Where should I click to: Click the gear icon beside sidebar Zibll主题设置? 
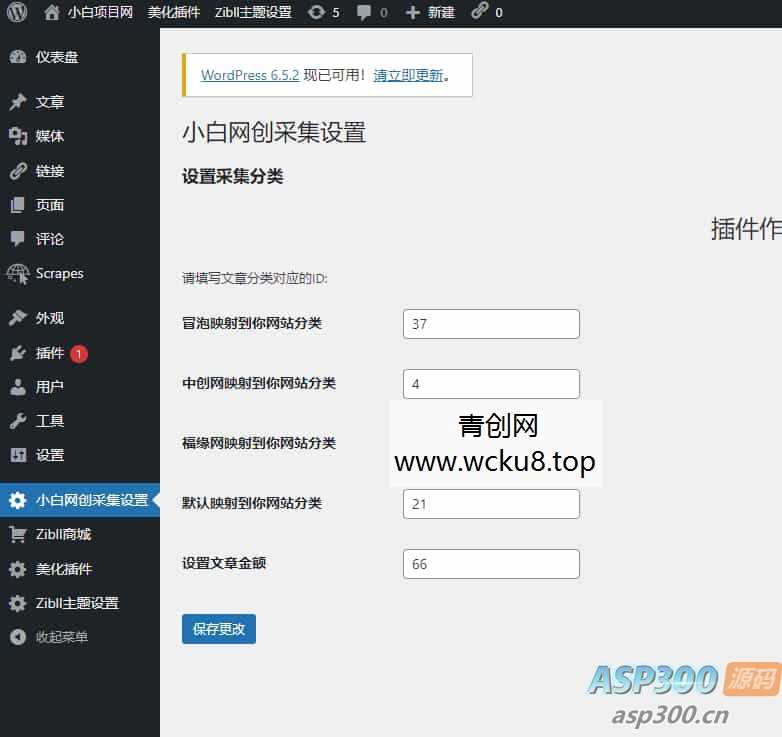pyautogui.click(x=18, y=603)
